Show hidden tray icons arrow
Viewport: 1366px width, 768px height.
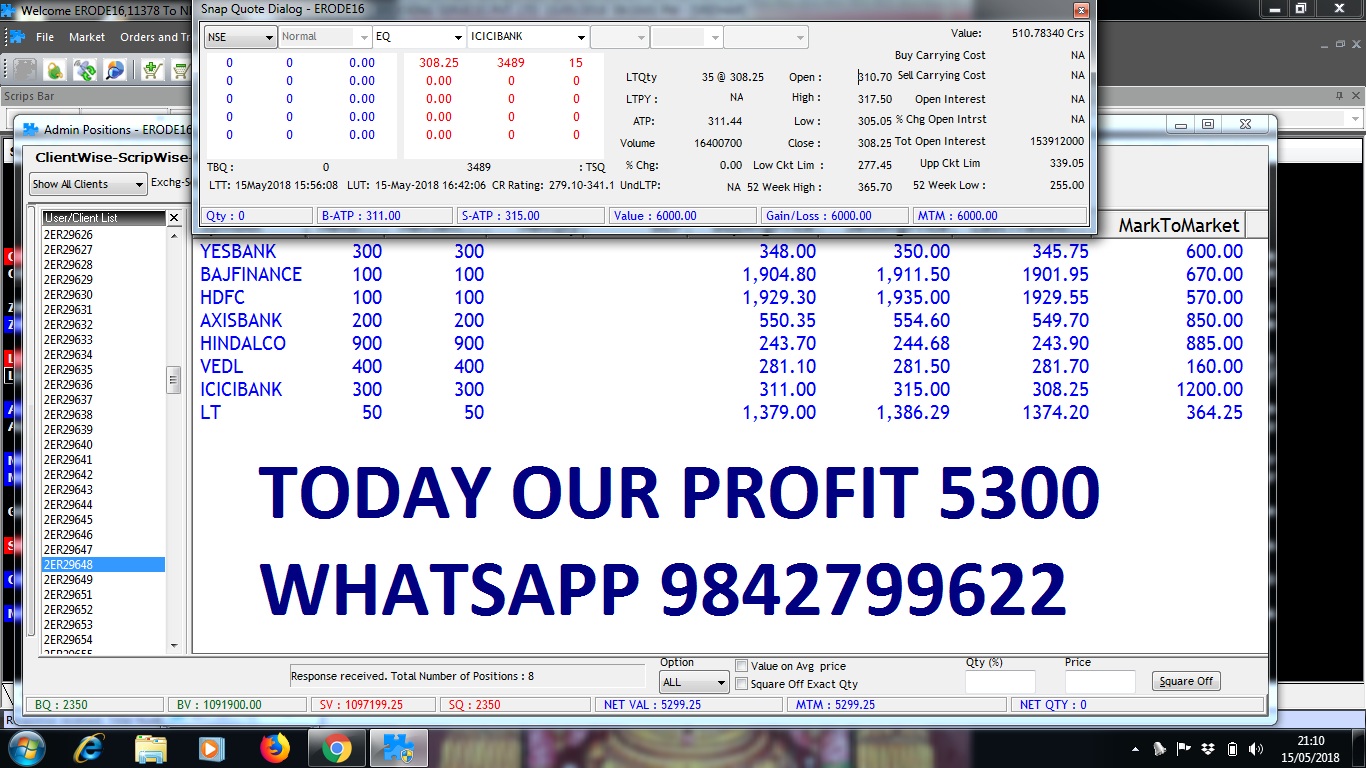pos(1135,748)
